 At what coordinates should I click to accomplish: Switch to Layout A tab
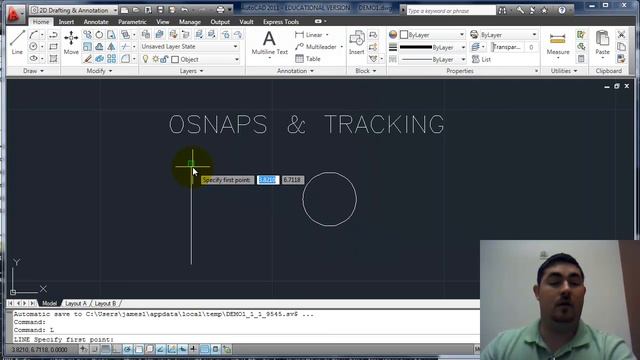(x=76, y=303)
